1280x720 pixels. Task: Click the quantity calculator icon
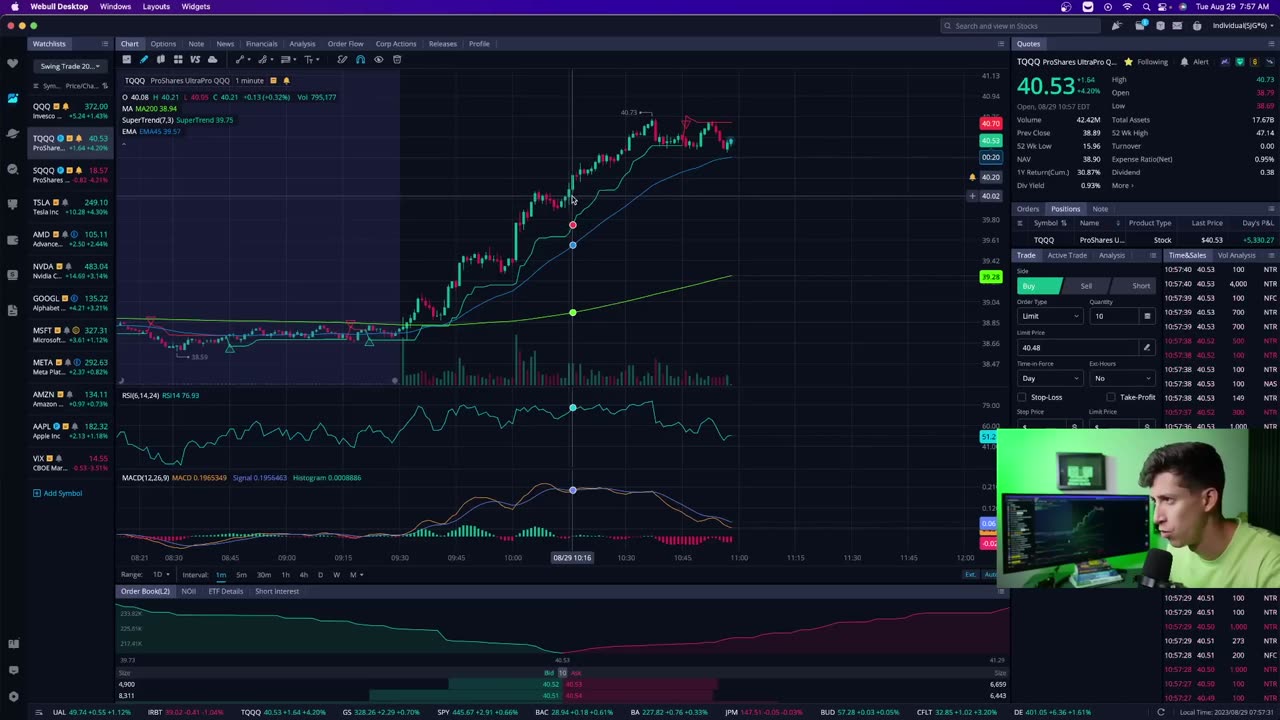point(1147,316)
